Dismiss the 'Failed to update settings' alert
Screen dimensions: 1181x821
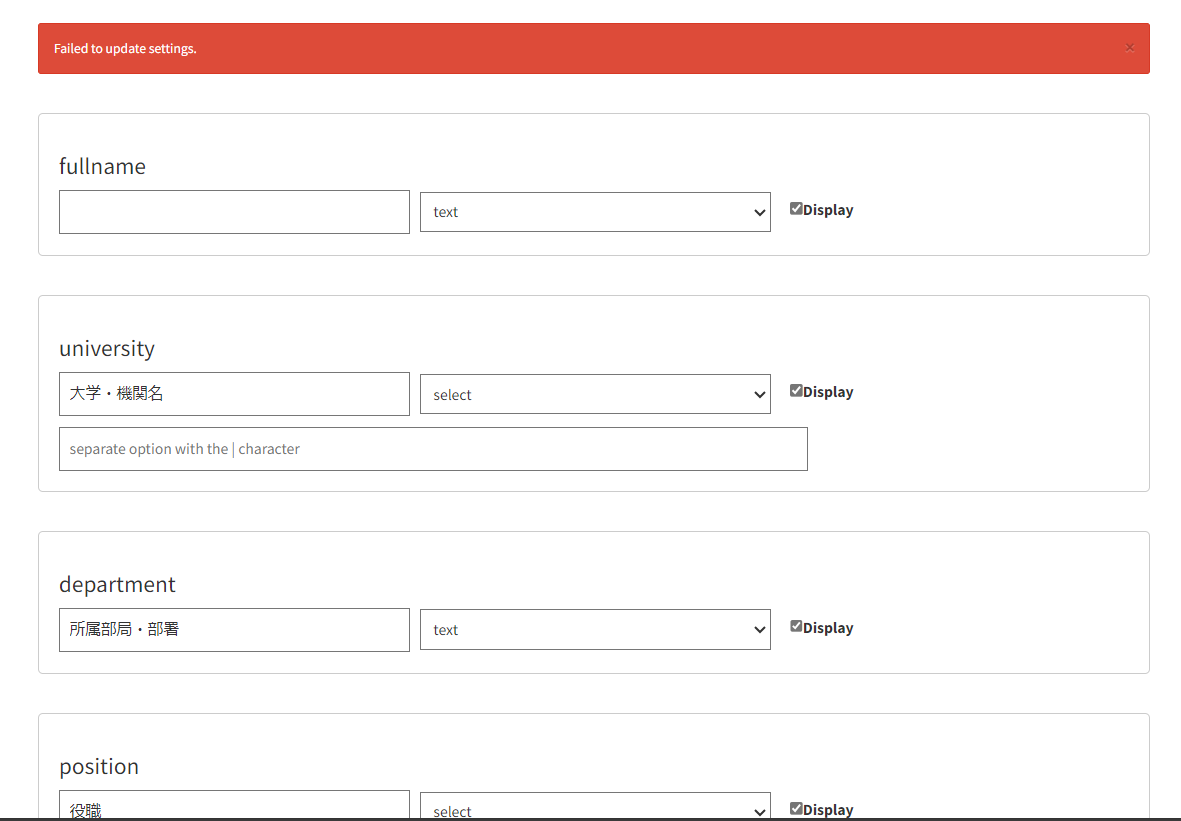1129,48
